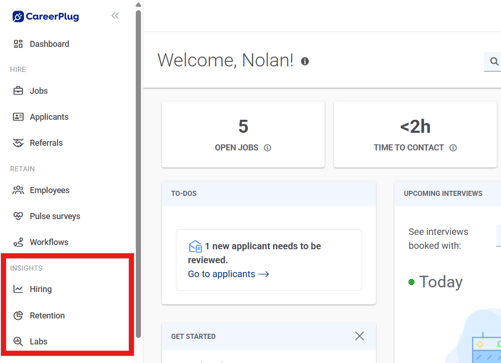The height and width of the screenshot is (363, 501).
Task: Open the Dashboard menu item
Action: [x=49, y=44]
